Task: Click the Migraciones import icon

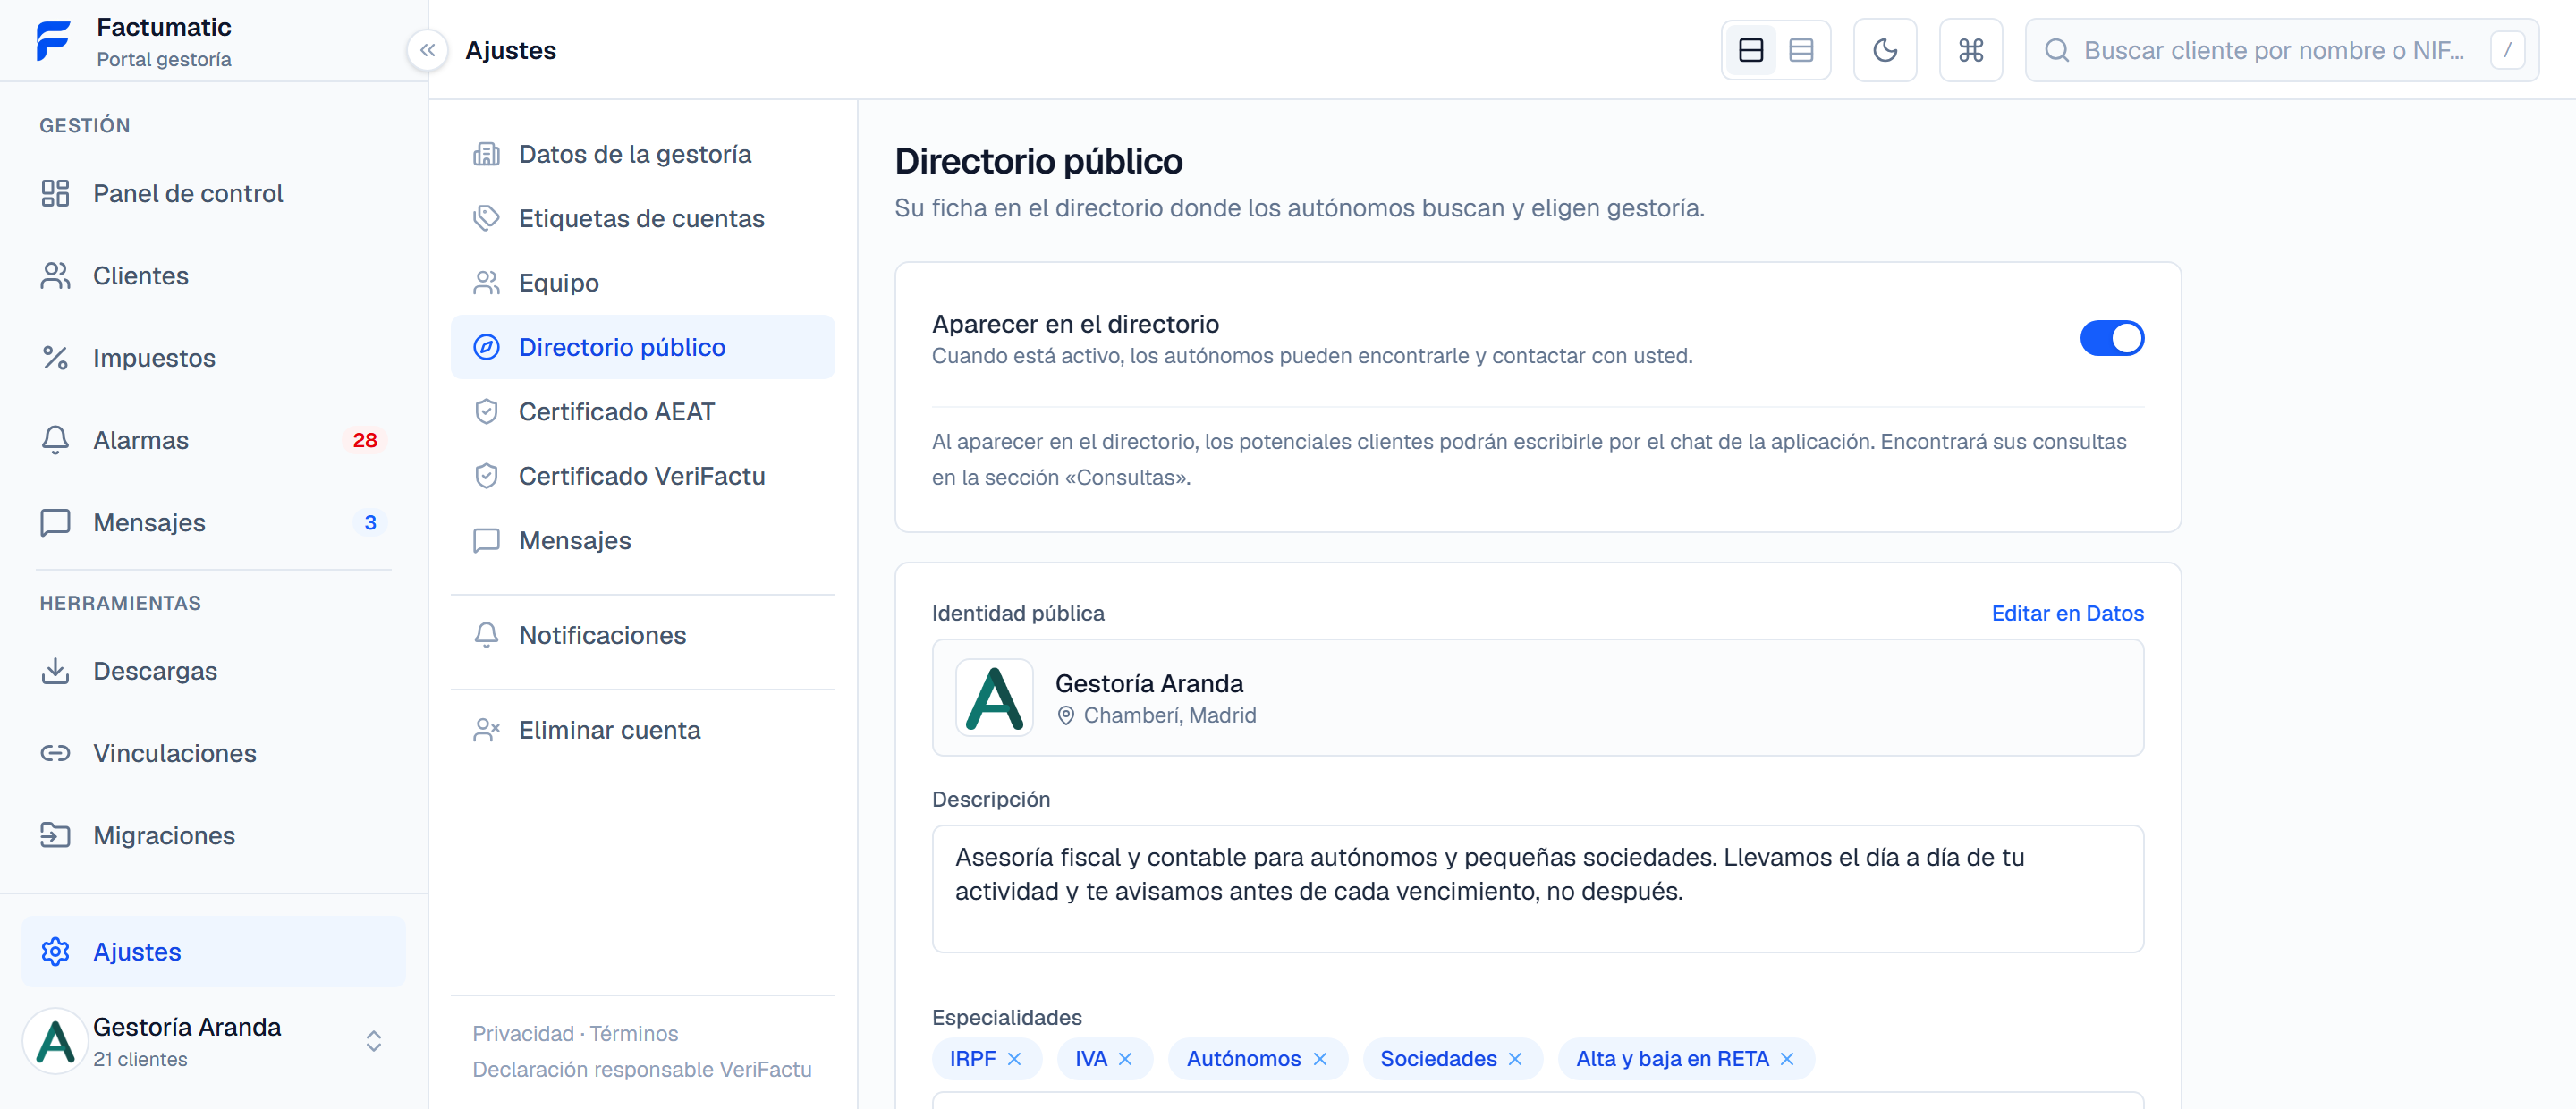Action: coord(55,835)
